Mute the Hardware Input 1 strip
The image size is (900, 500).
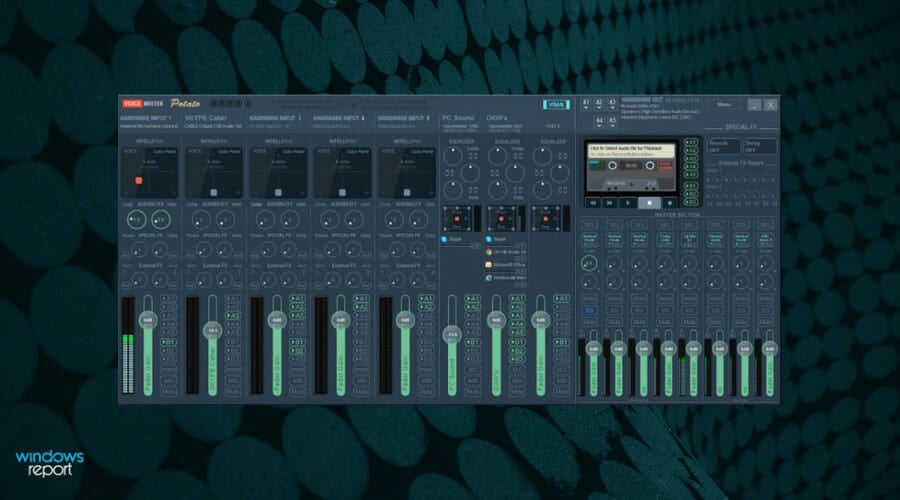pos(168,392)
